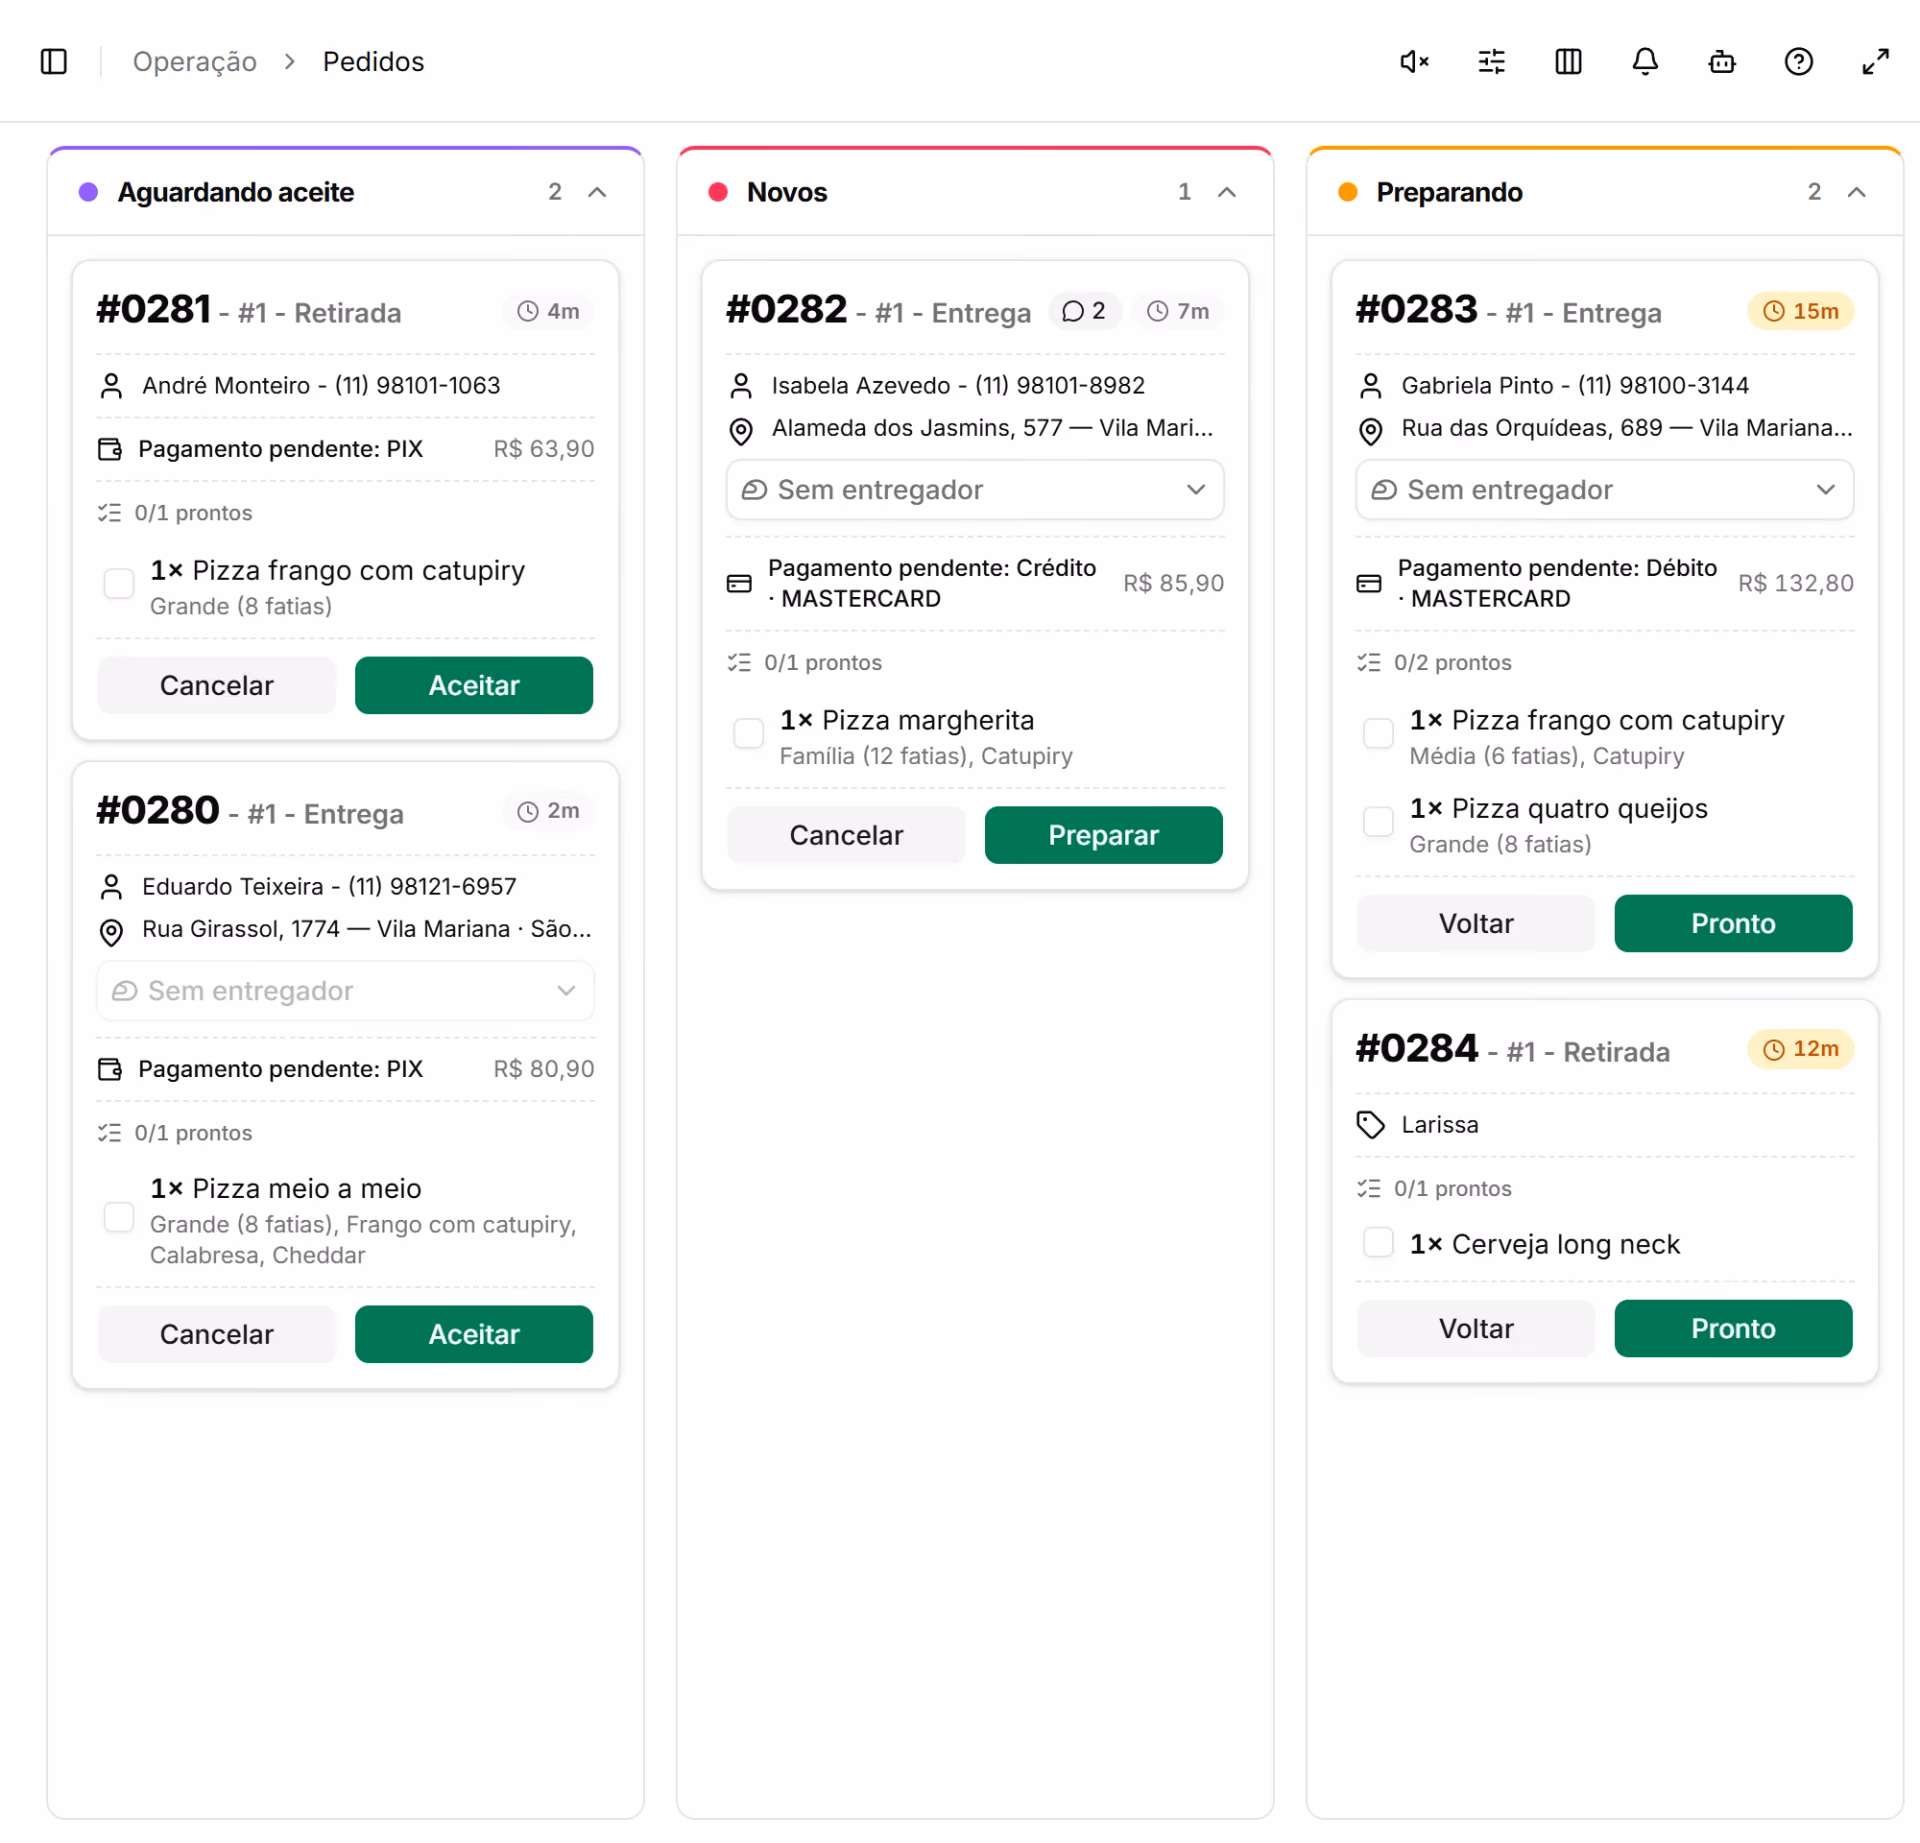
Task: Collapse the Novos column
Action: (x=1227, y=192)
